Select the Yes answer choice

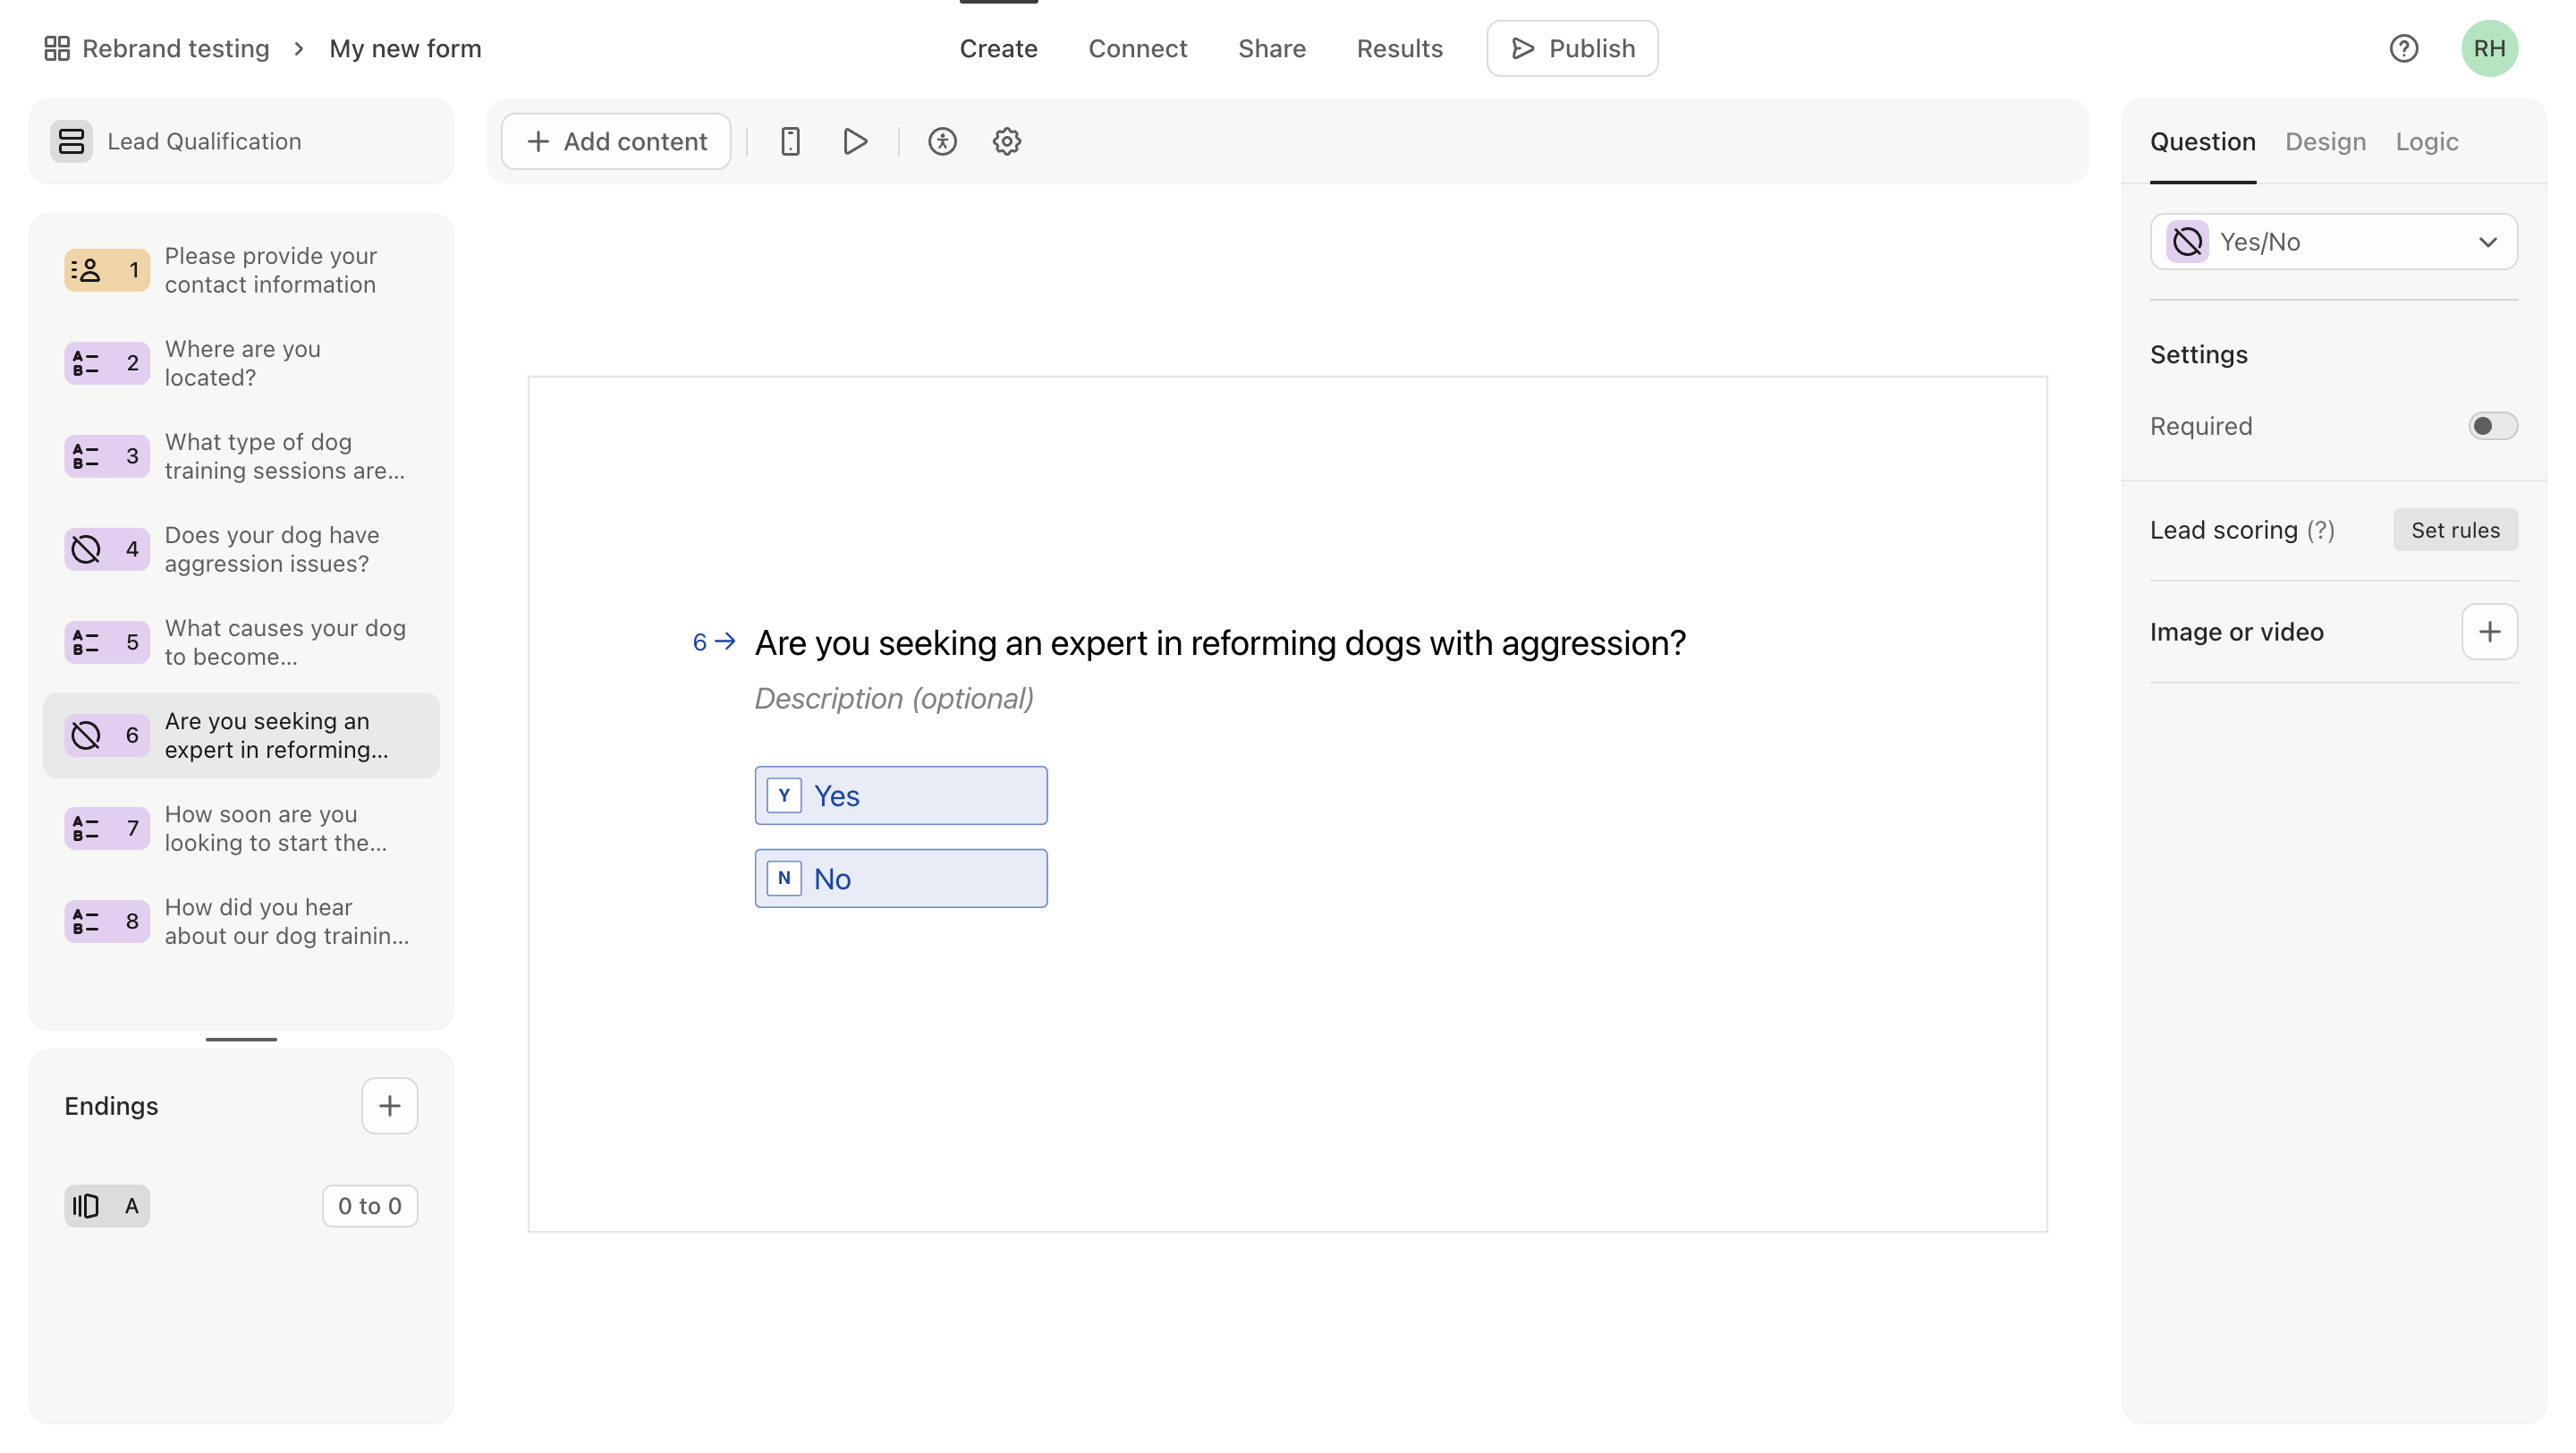point(901,796)
